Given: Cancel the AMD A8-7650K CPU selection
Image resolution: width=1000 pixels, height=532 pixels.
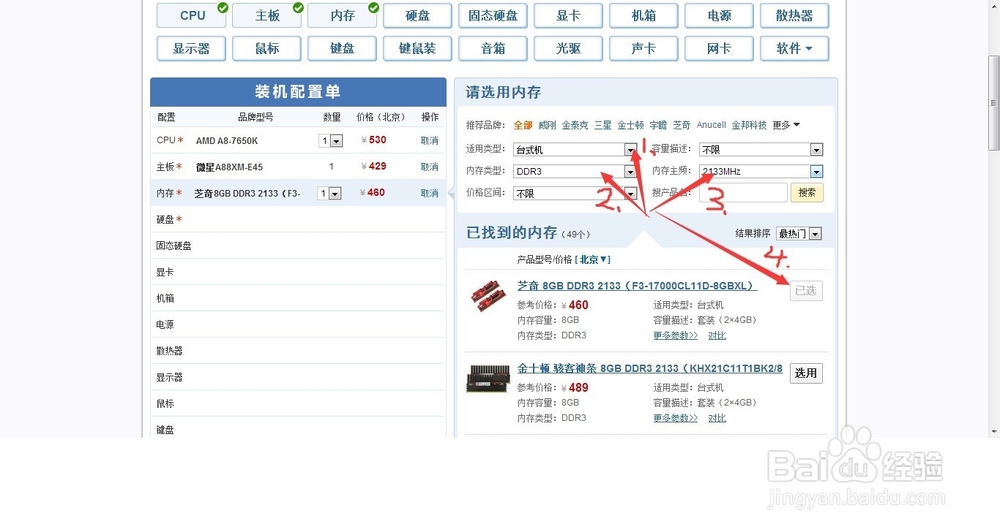Looking at the screenshot, I should [429, 141].
